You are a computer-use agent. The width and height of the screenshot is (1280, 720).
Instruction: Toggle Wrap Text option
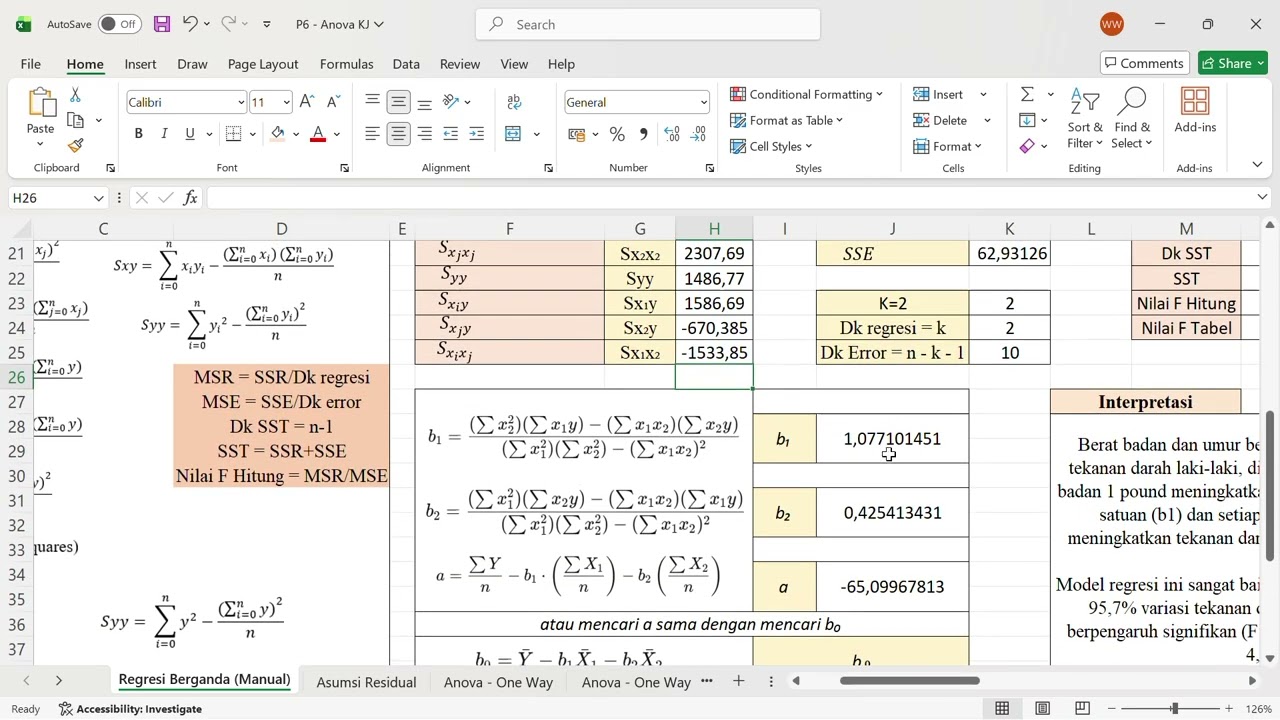coord(514,102)
